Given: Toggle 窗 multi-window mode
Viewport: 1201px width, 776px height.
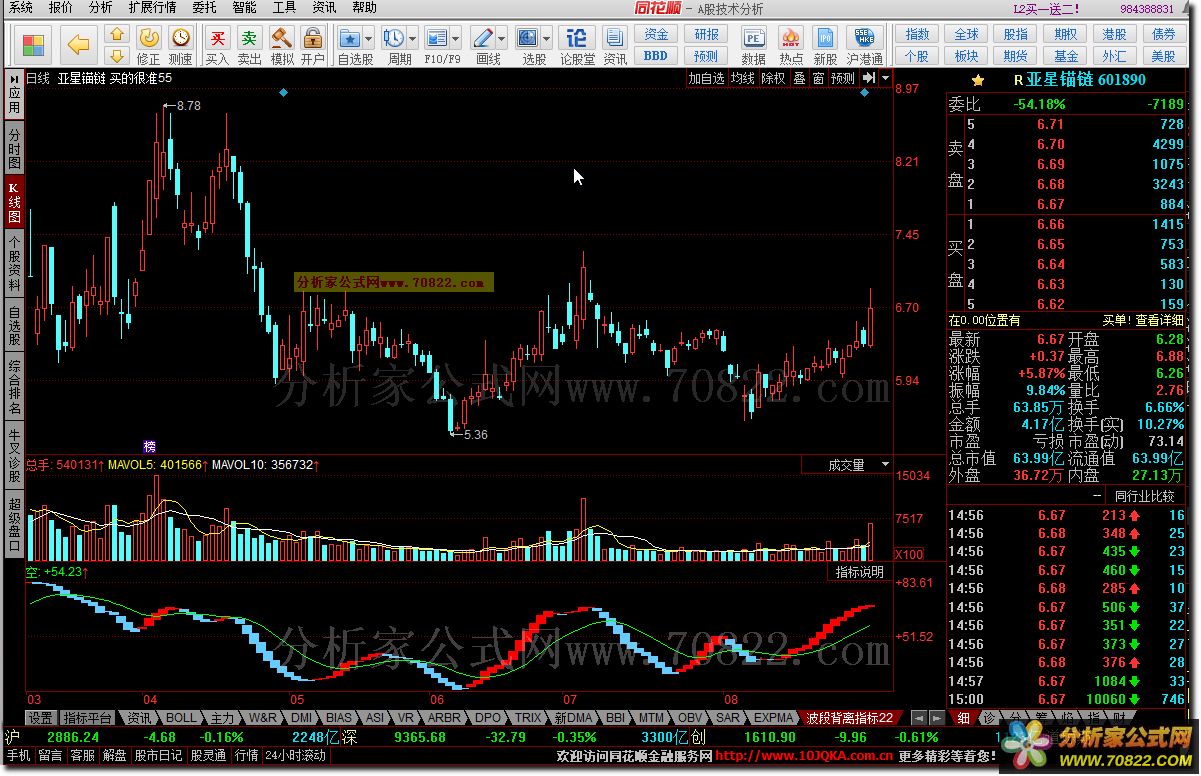Looking at the screenshot, I should point(818,78).
